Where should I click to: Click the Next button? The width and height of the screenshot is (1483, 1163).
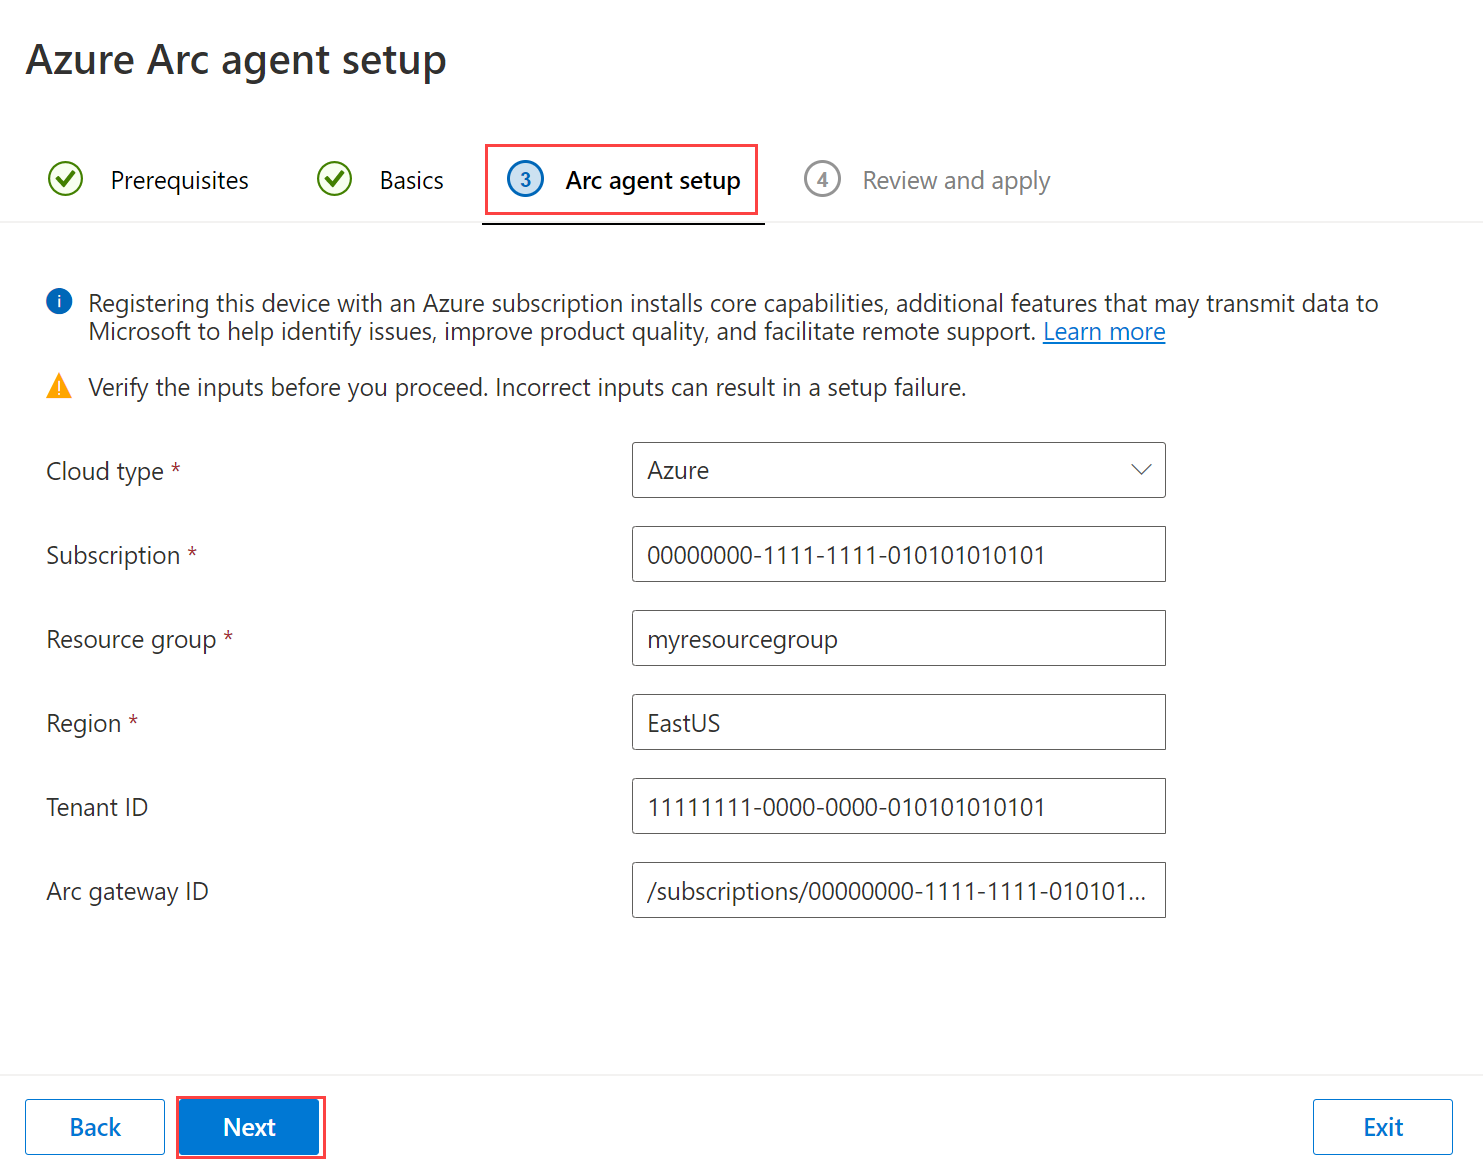(250, 1127)
